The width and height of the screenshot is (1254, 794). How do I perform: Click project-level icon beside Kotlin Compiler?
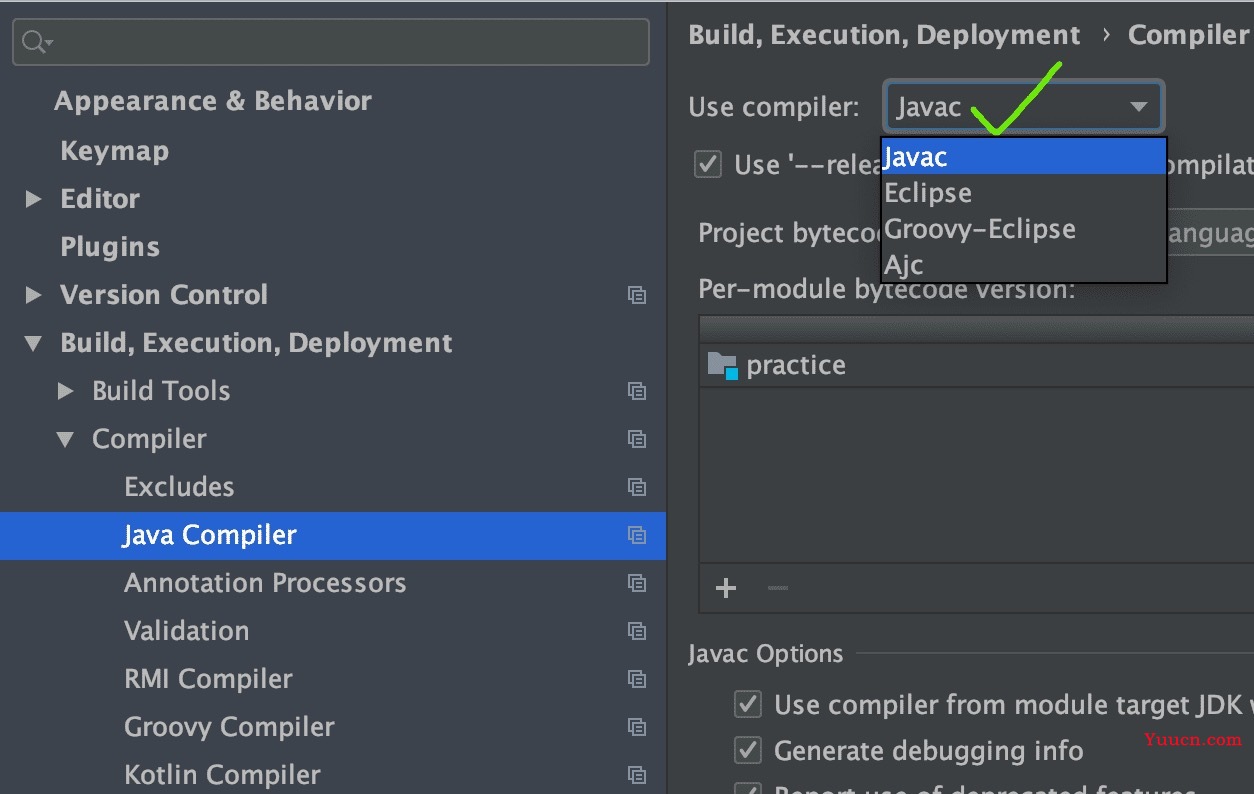637,775
